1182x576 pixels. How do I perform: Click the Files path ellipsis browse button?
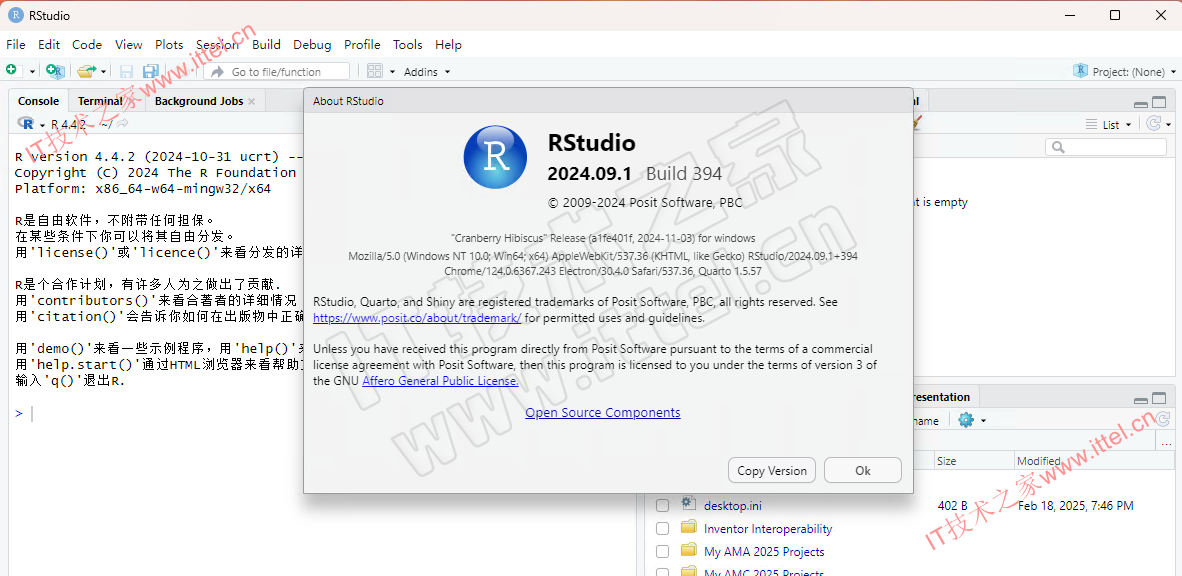tap(1165, 443)
